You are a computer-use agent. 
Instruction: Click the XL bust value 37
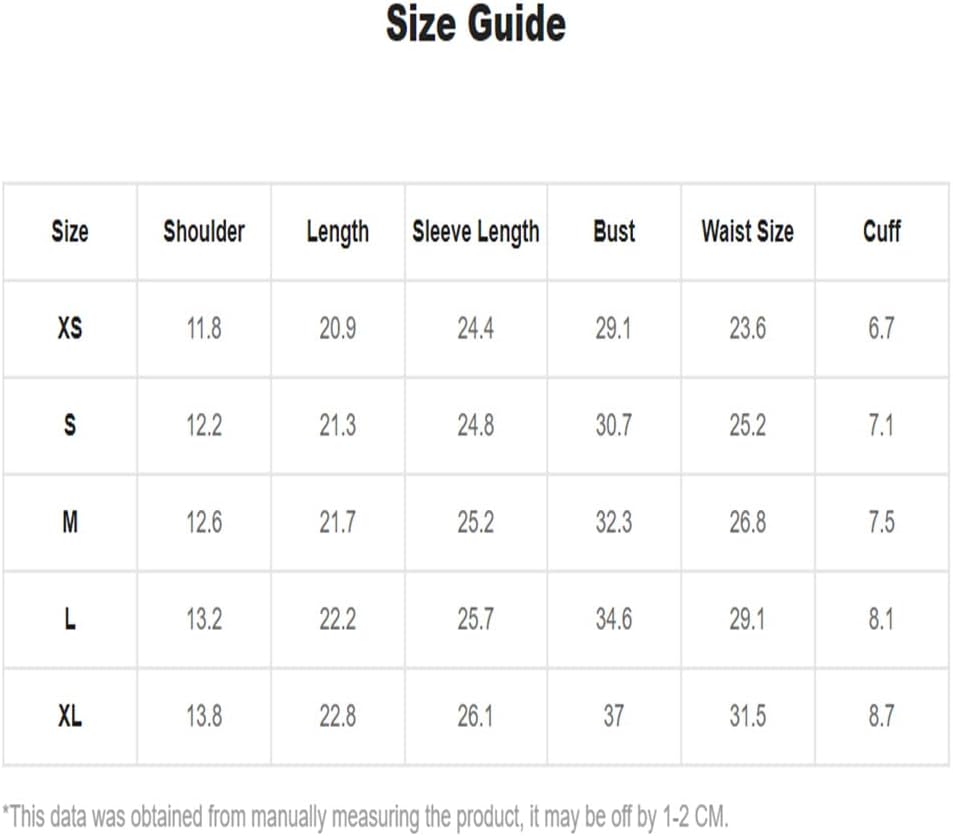(614, 716)
